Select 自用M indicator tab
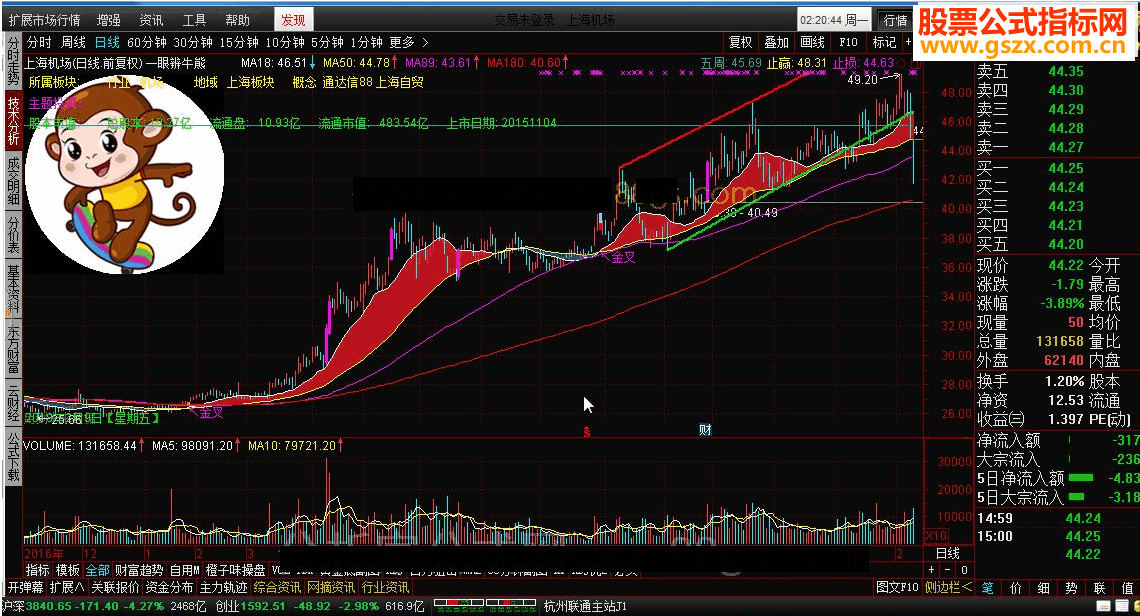This screenshot has width=1140, height=616. pyautogui.click(x=185, y=570)
